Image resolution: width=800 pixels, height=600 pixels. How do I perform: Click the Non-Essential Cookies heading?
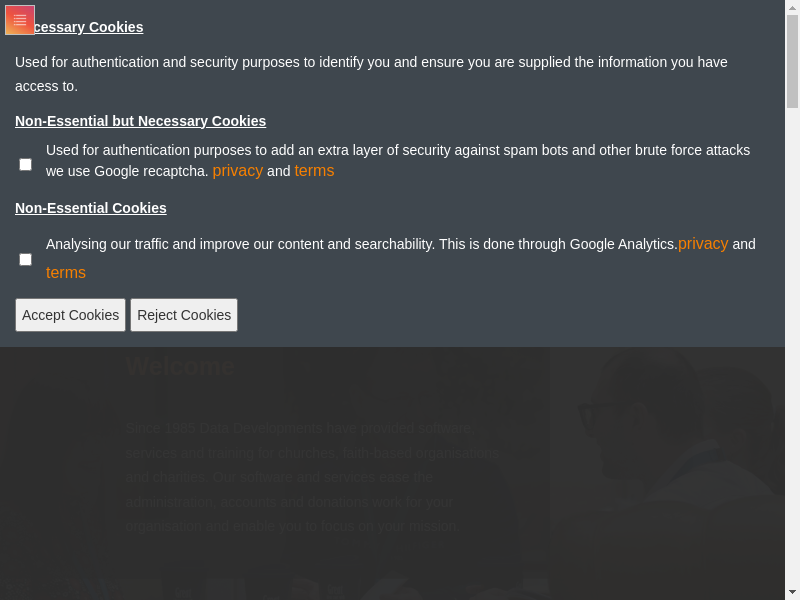[x=91, y=208]
